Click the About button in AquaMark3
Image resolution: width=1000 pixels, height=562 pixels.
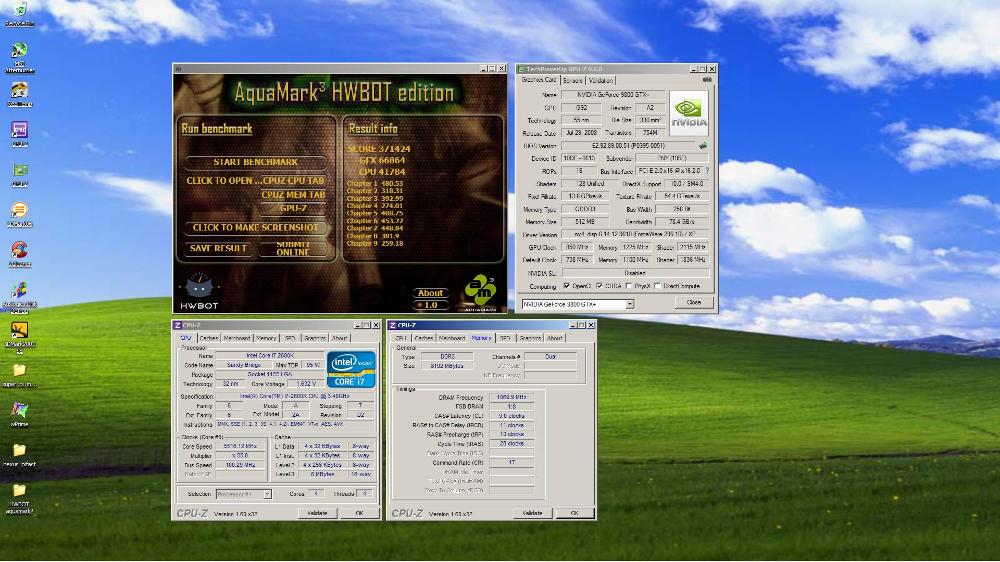coord(430,293)
